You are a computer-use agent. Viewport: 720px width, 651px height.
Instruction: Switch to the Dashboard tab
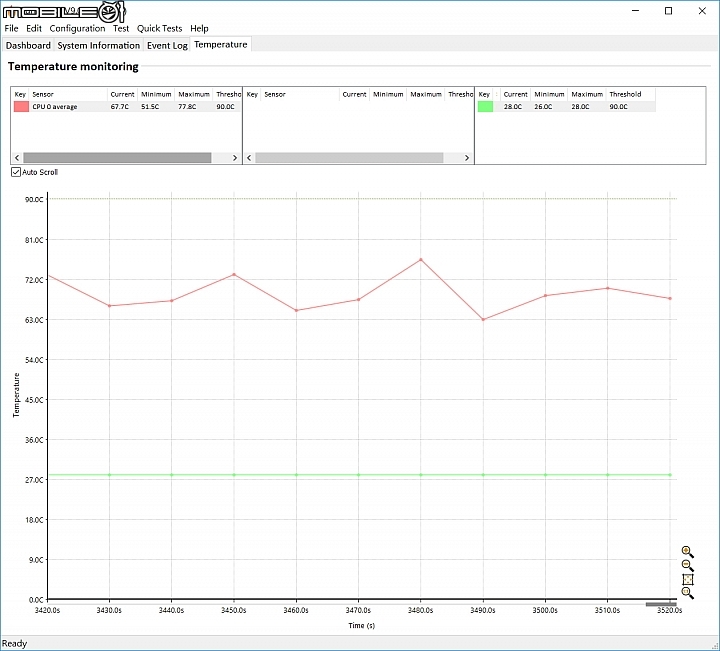pyautogui.click(x=28, y=45)
